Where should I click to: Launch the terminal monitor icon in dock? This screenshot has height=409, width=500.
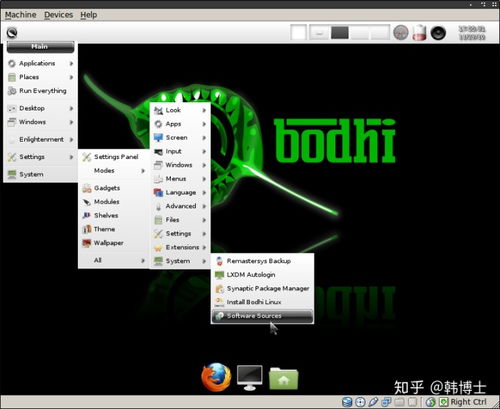[x=250, y=378]
